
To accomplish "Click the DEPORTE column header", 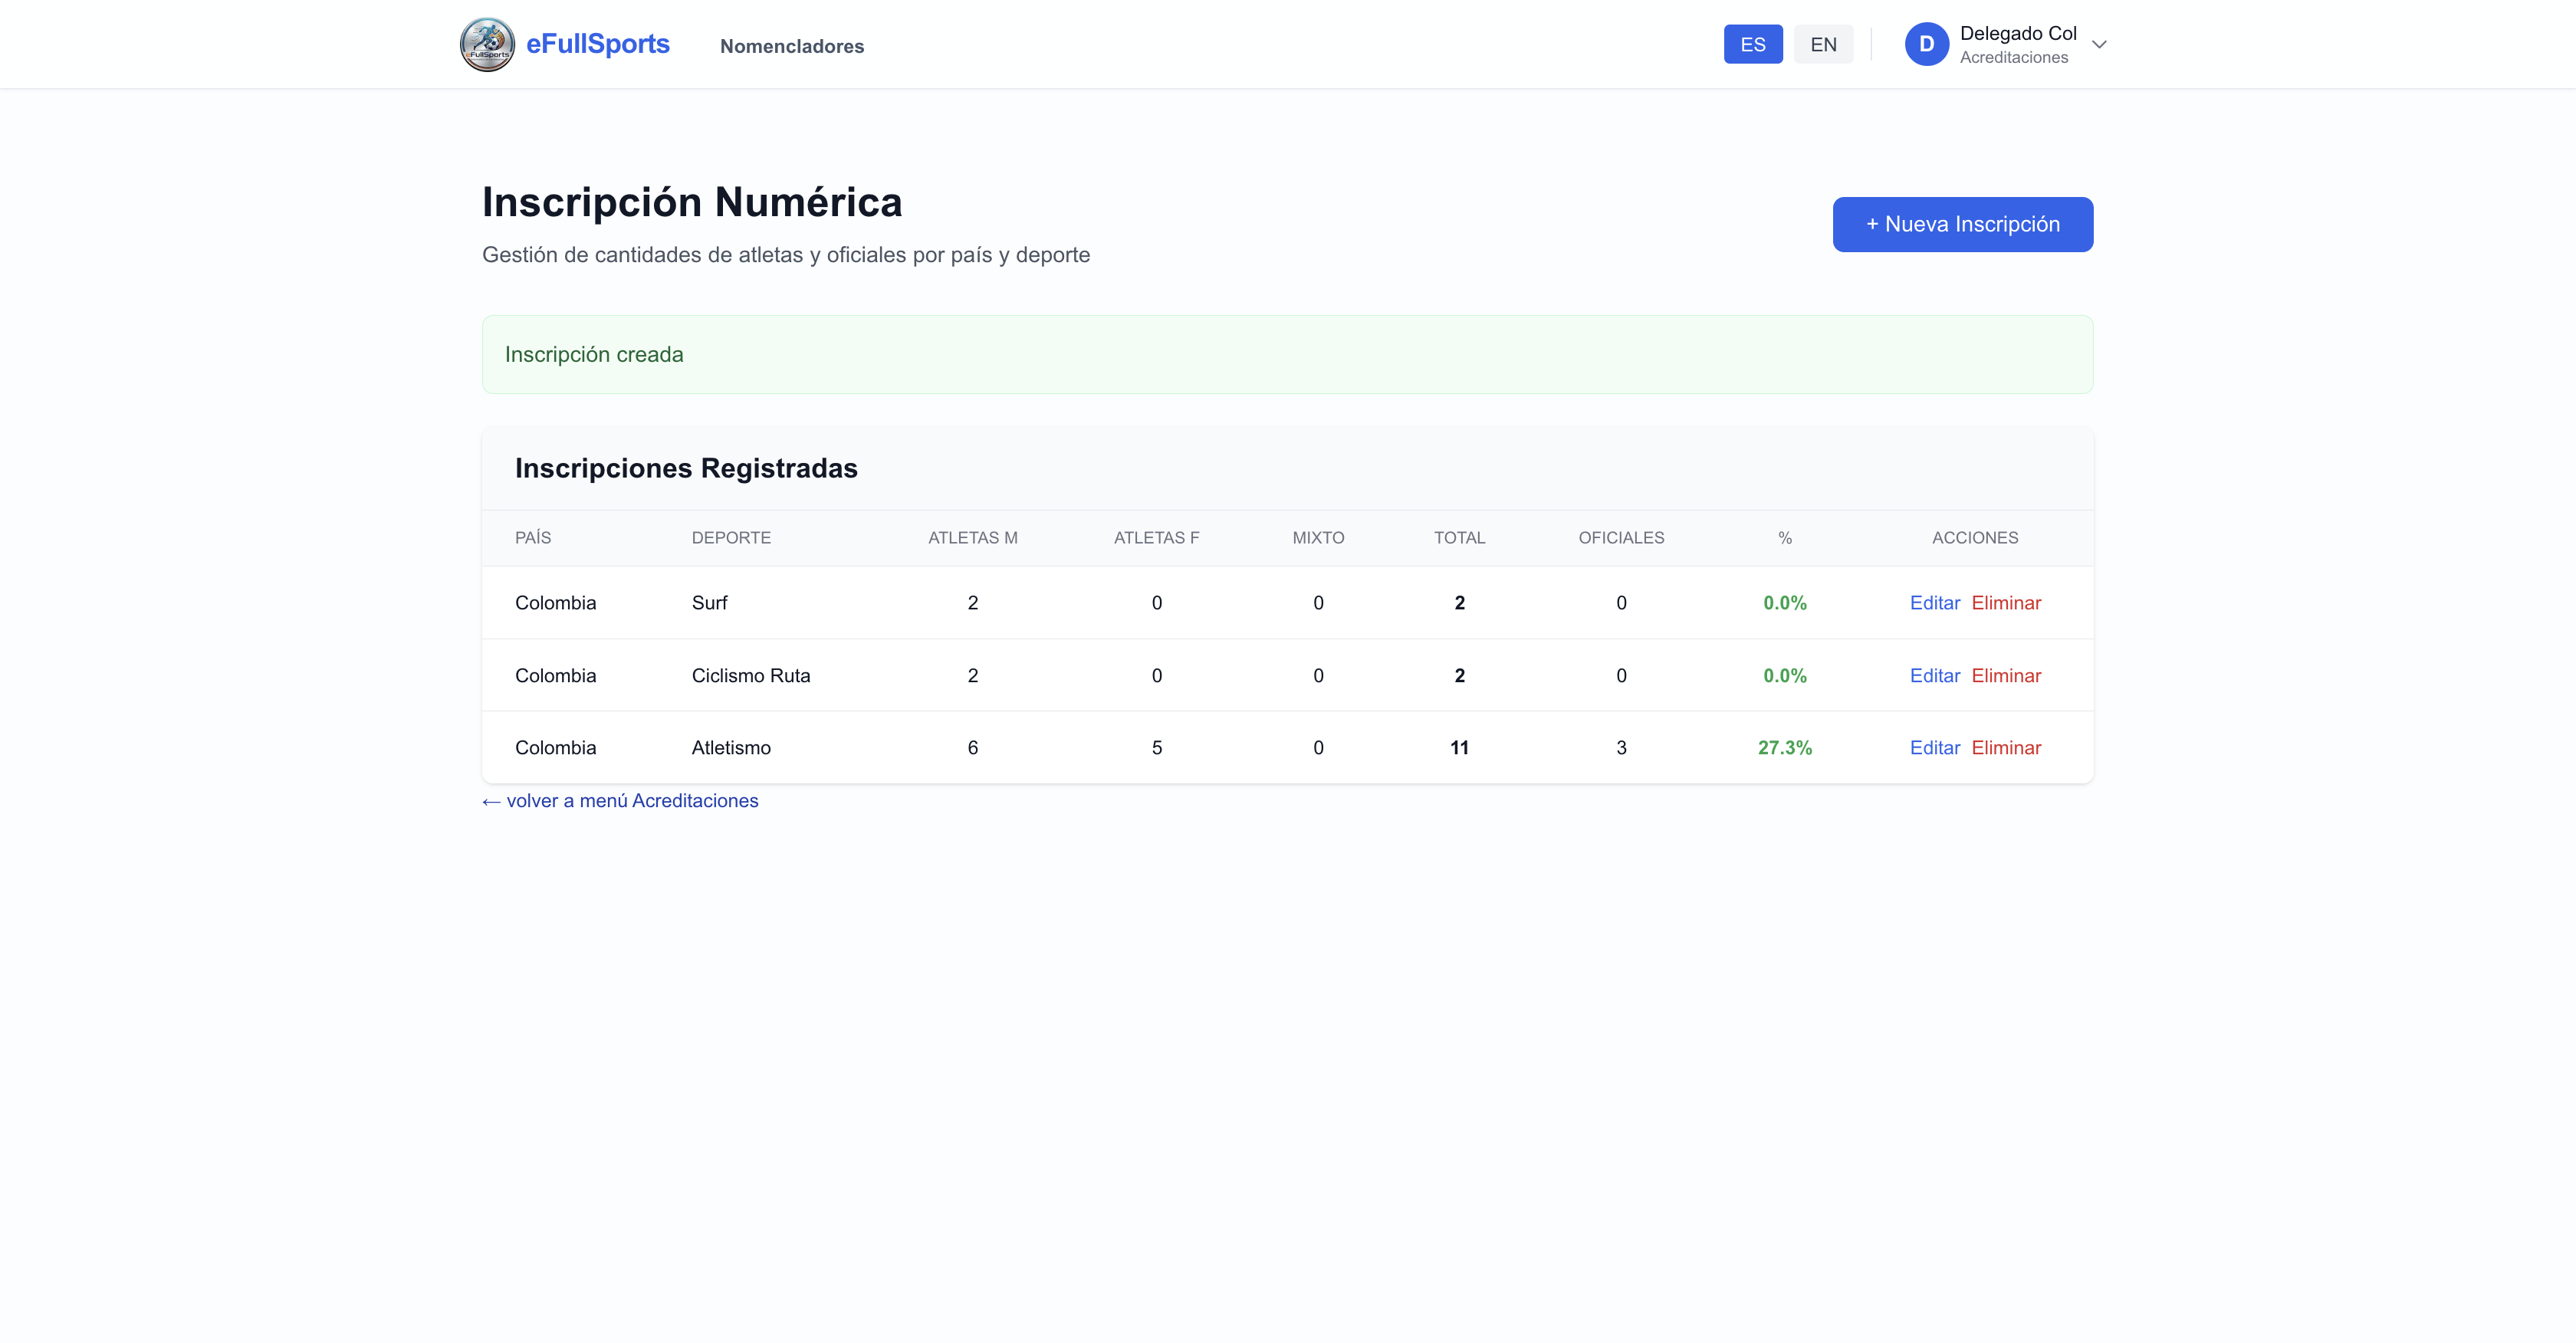I will (731, 538).
